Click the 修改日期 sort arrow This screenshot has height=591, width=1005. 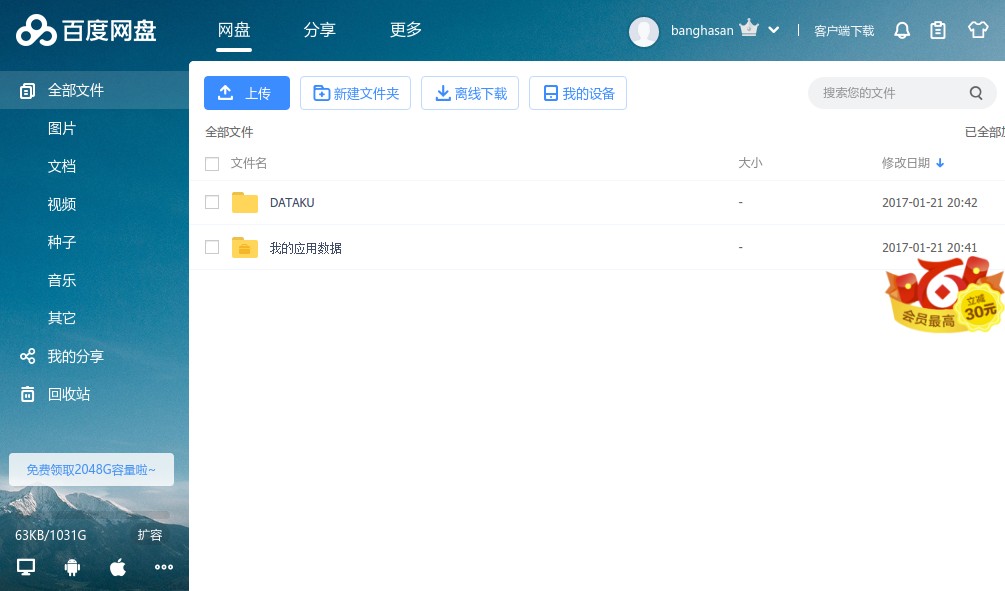(x=939, y=163)
